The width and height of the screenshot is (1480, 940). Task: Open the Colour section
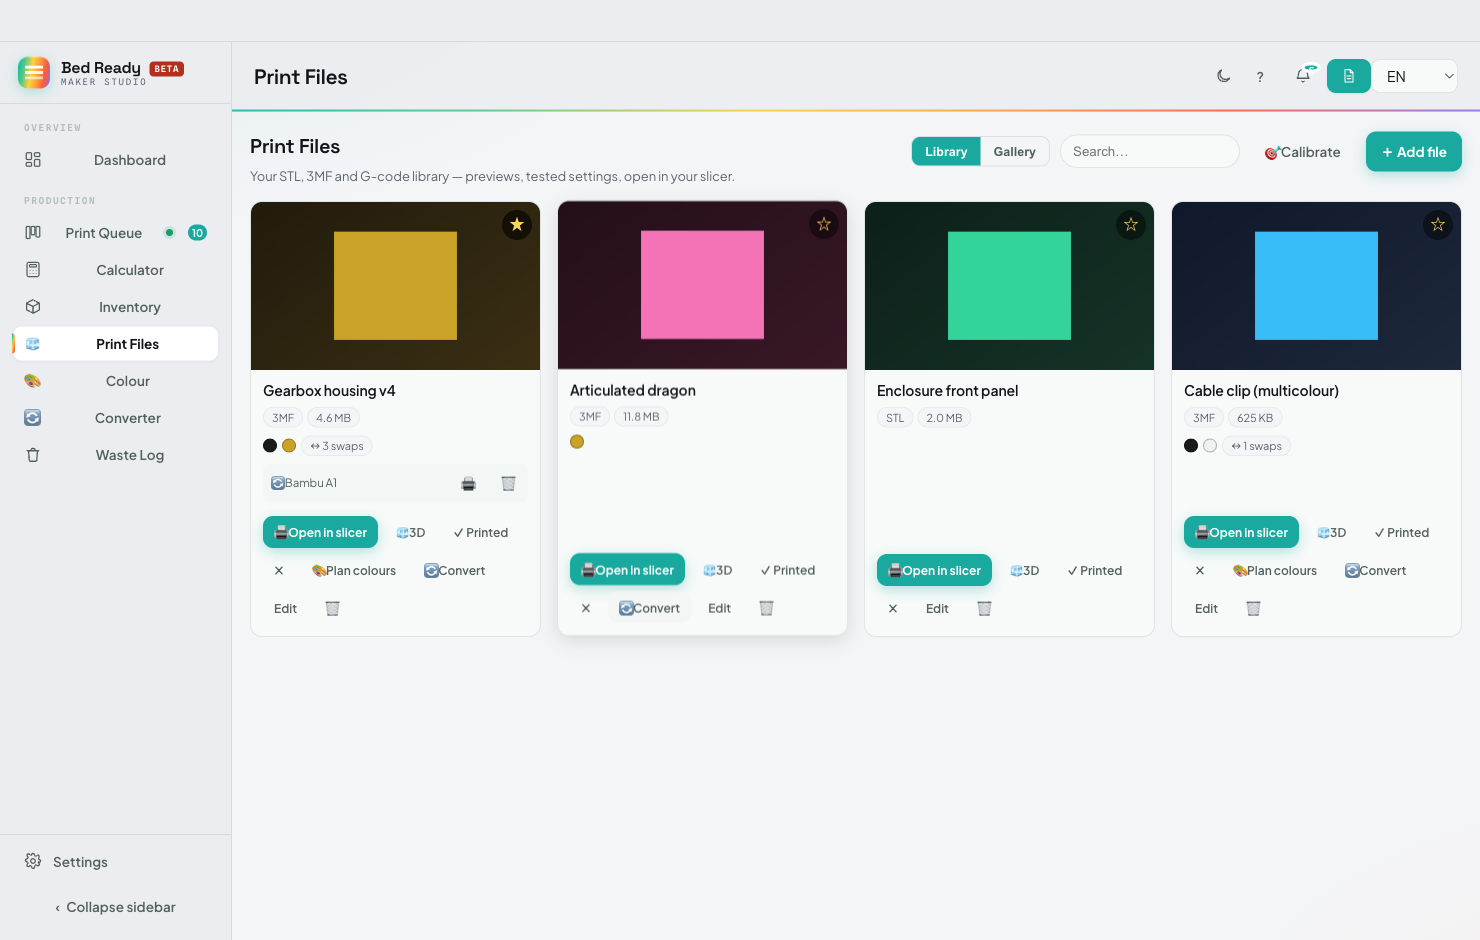(x=116, y=381)
